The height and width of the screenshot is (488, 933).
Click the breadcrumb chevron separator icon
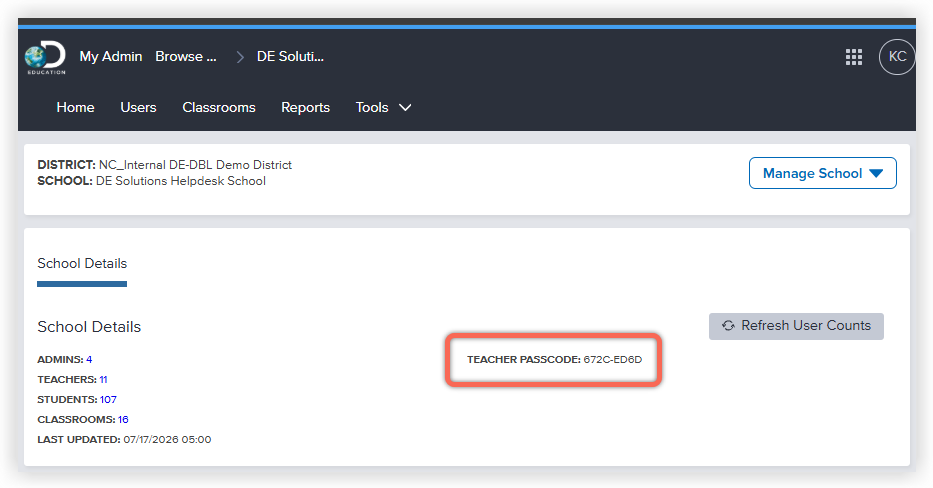tap(240, 57)
